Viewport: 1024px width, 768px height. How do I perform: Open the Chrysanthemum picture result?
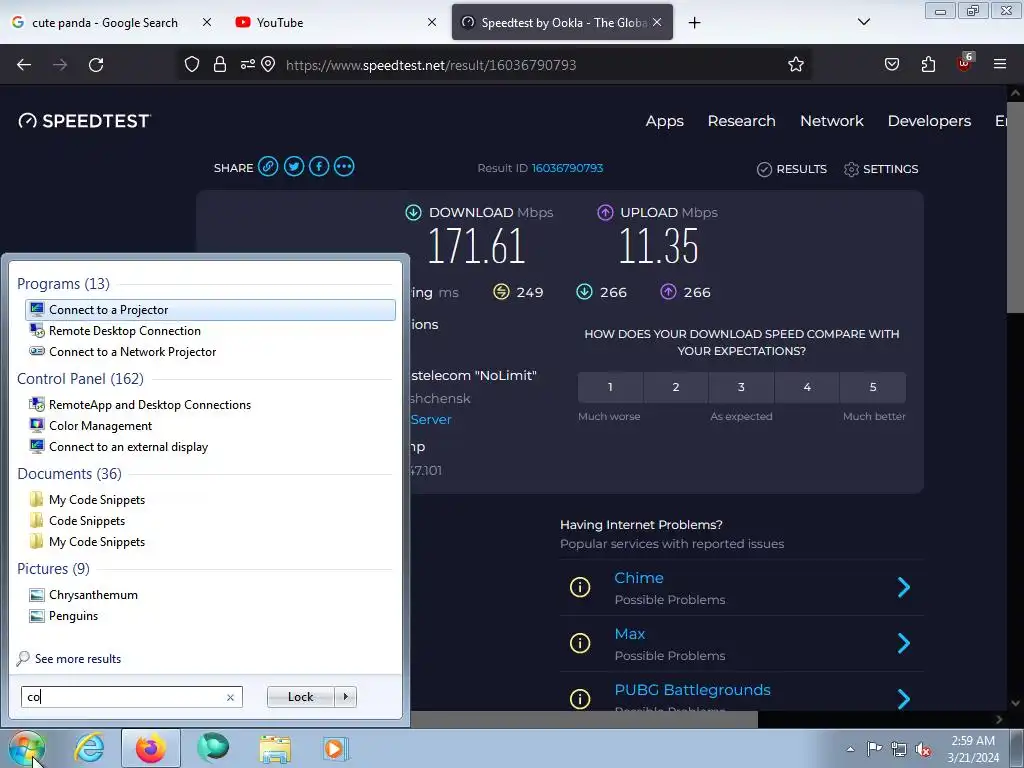pyautogui.click(x=210, y=595)
